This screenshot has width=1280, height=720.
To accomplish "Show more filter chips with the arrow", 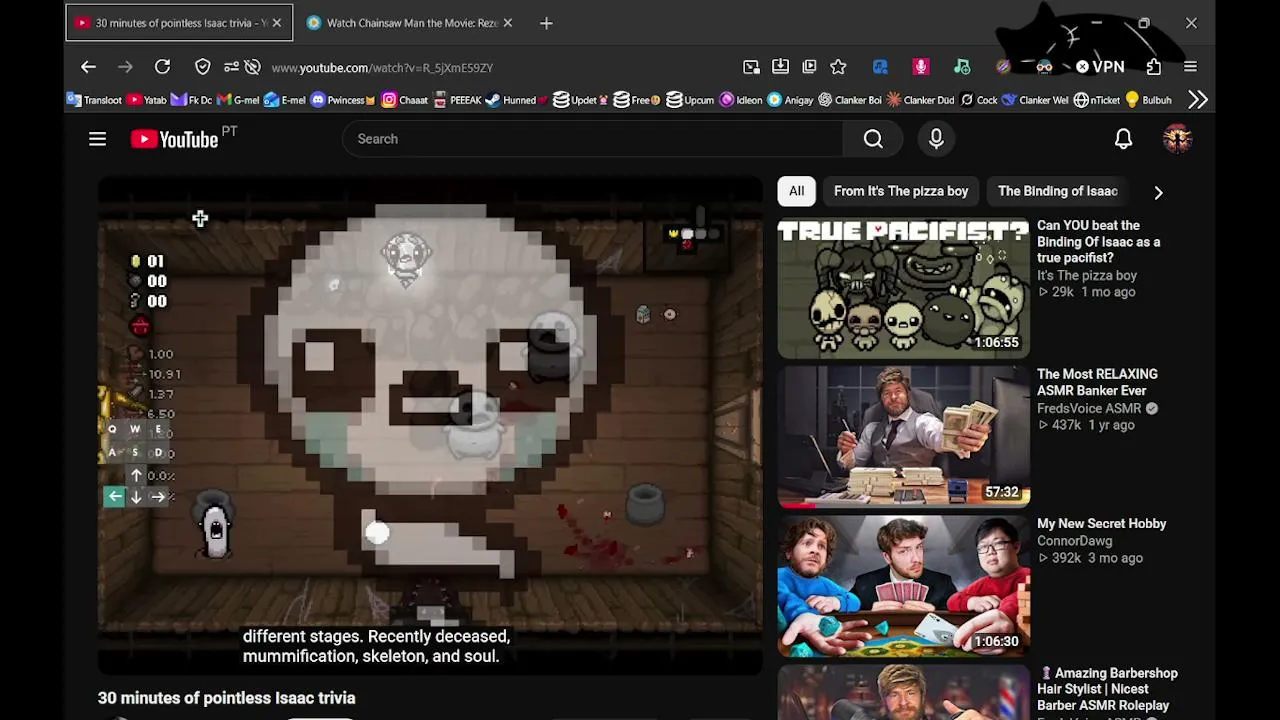I will coord(1158,191).
